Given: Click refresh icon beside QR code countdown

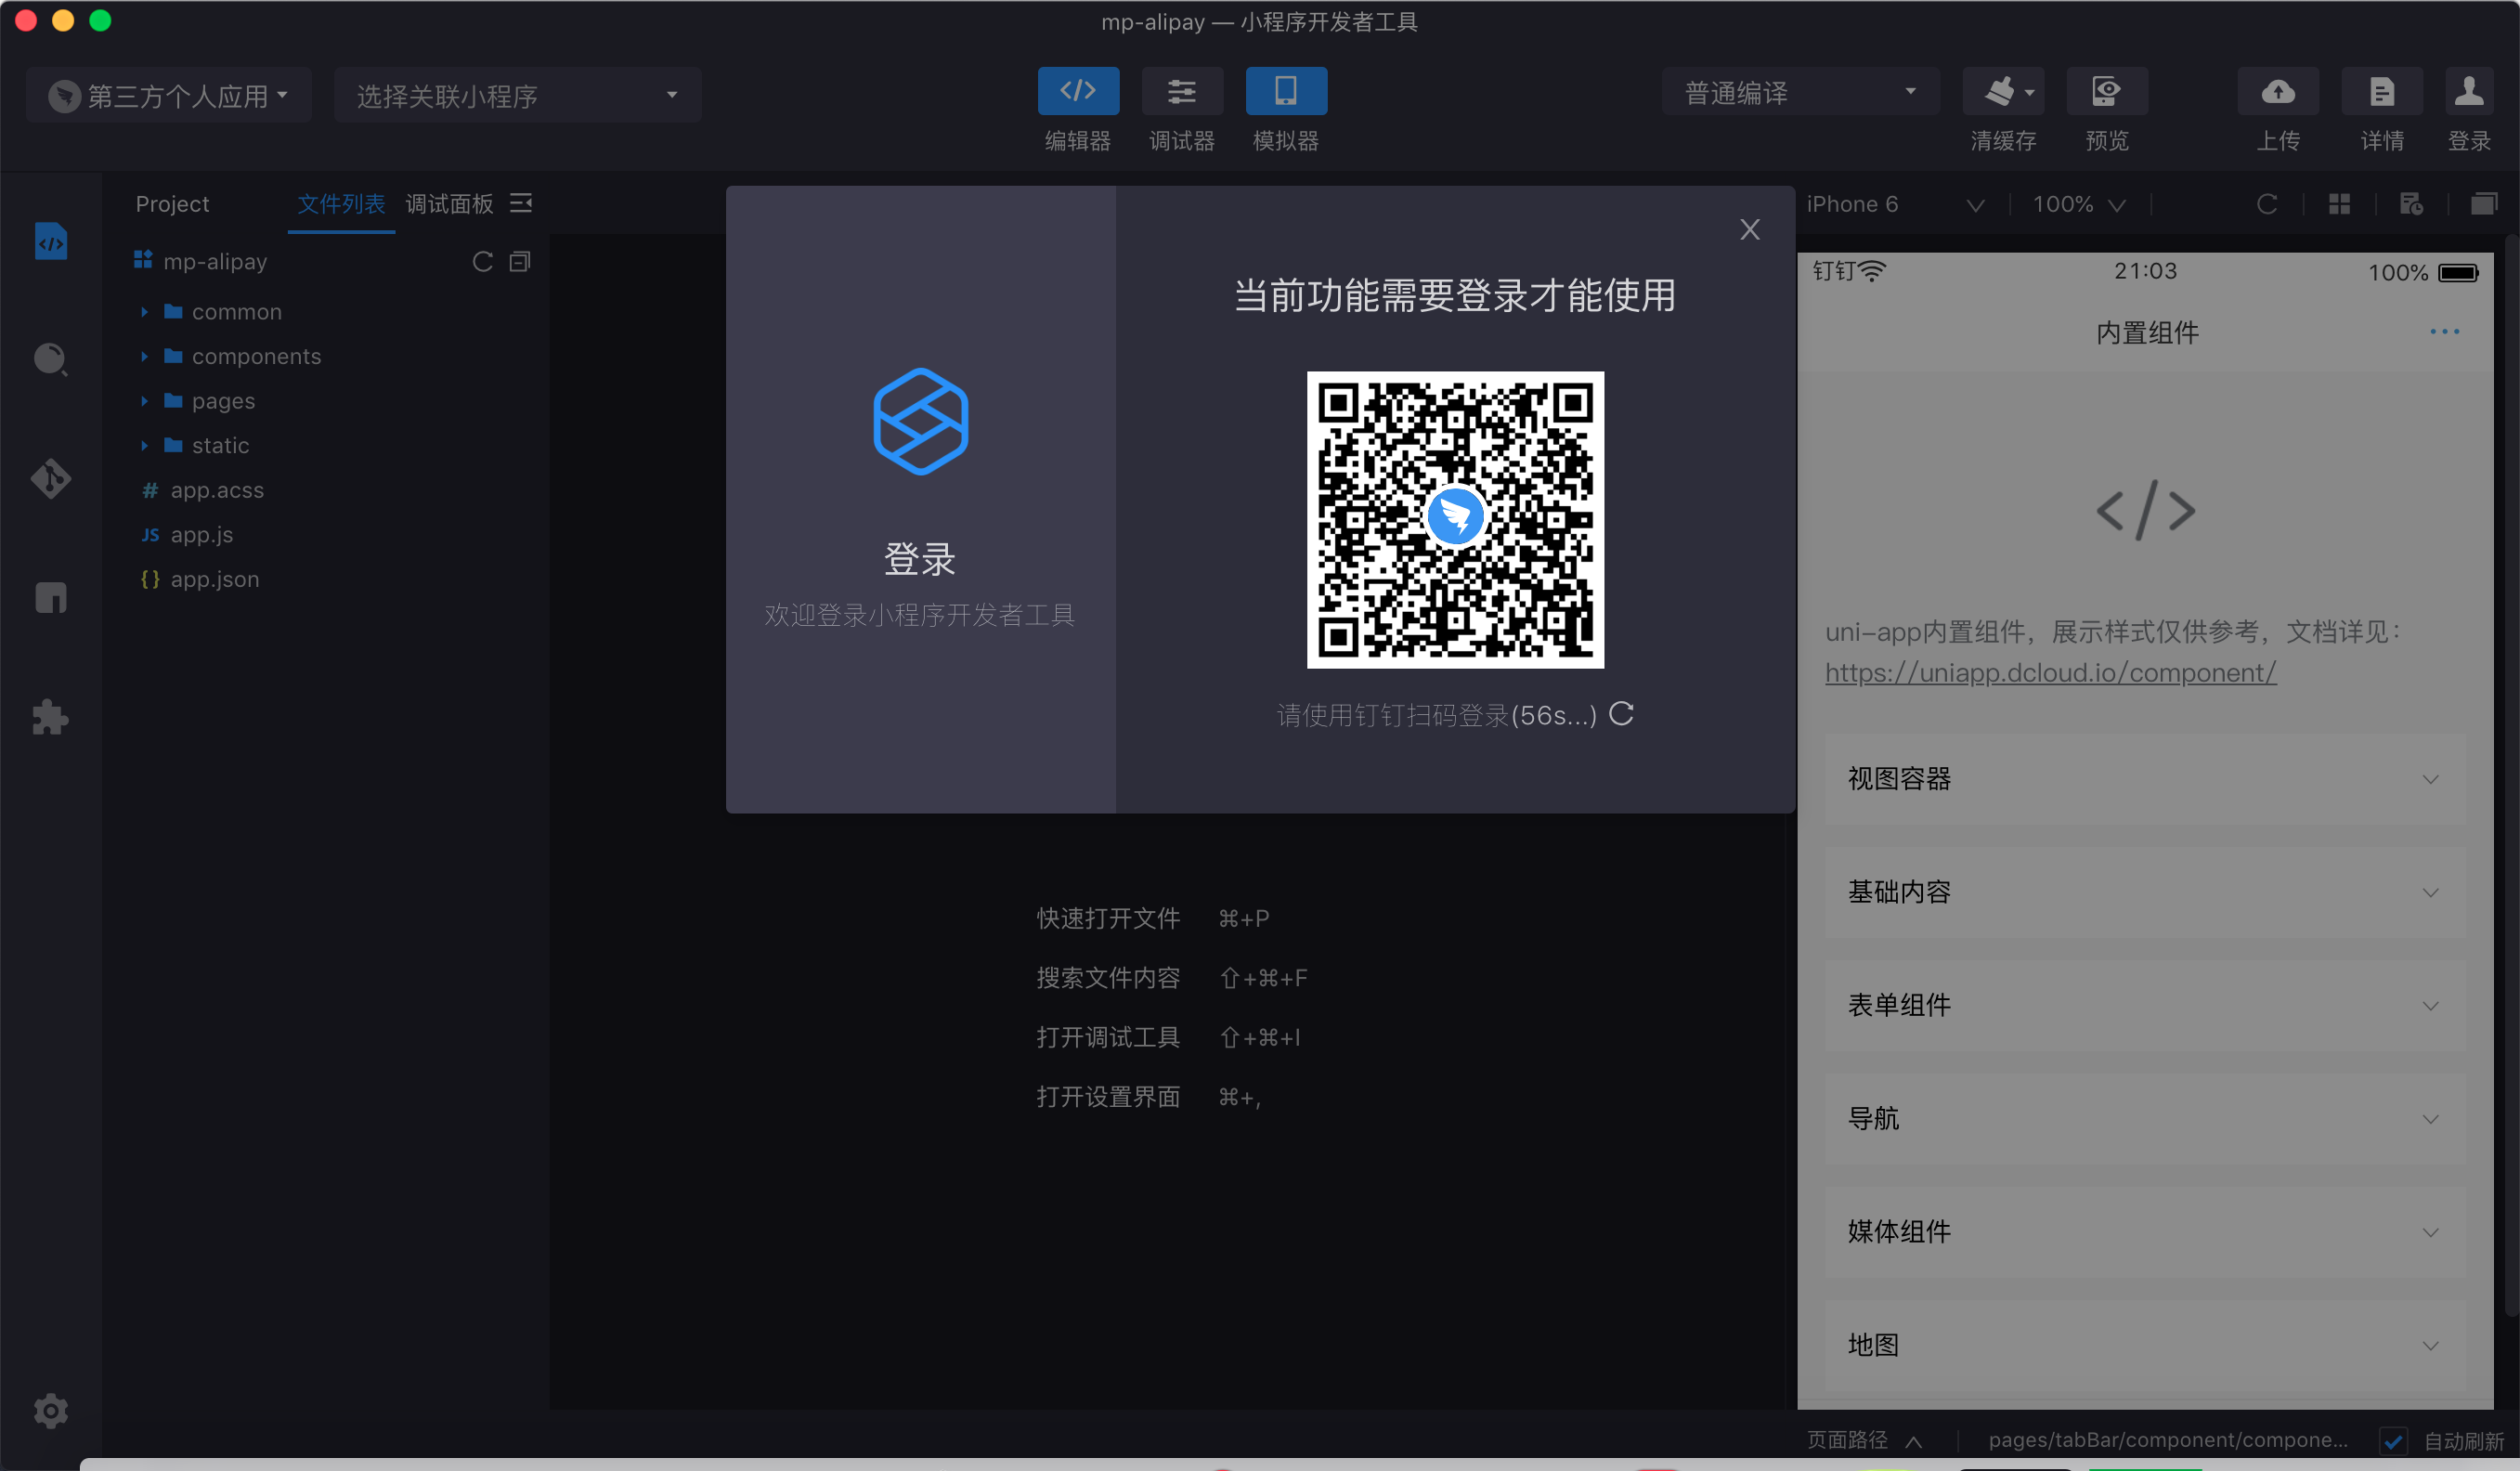Looking at the screenshot, I should point(1621,714).
